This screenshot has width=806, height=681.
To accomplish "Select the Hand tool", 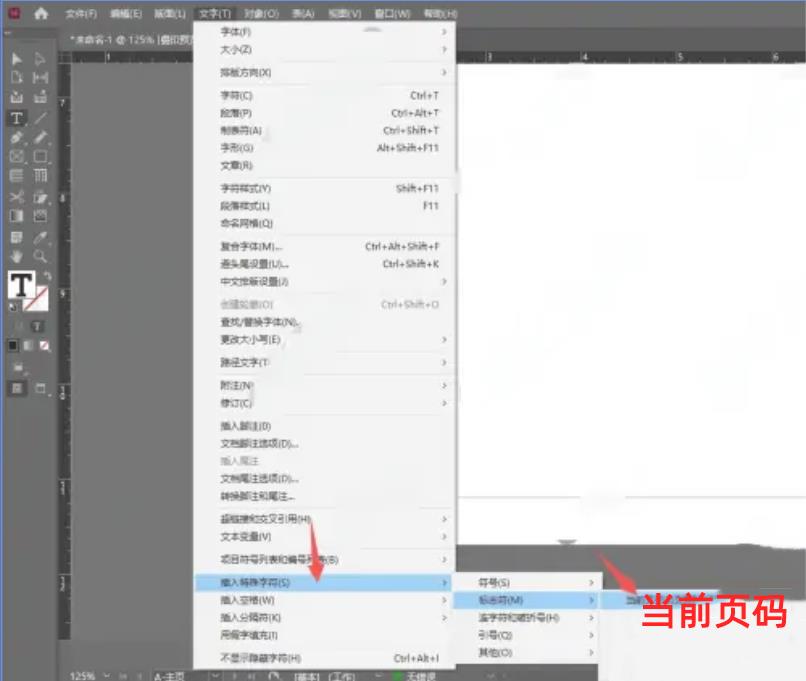I will pyautogui.click(x=17, y=256).
